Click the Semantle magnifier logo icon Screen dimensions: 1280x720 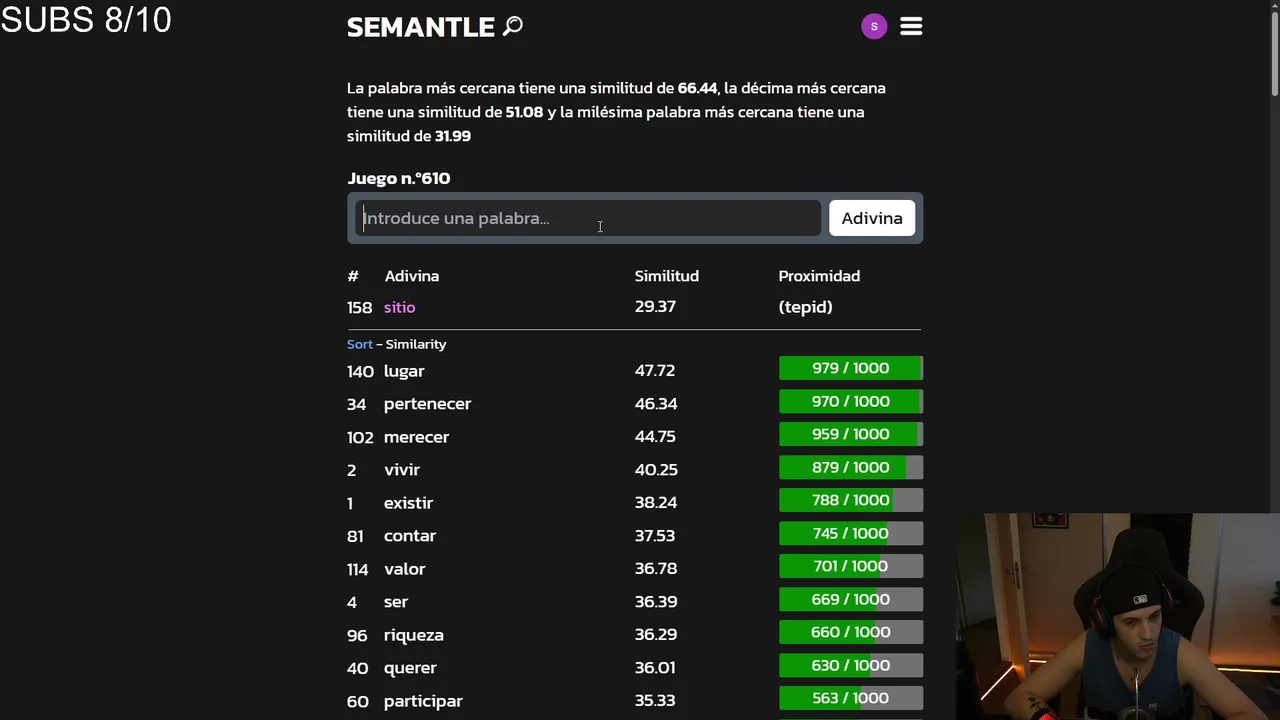tap(513, 26)
